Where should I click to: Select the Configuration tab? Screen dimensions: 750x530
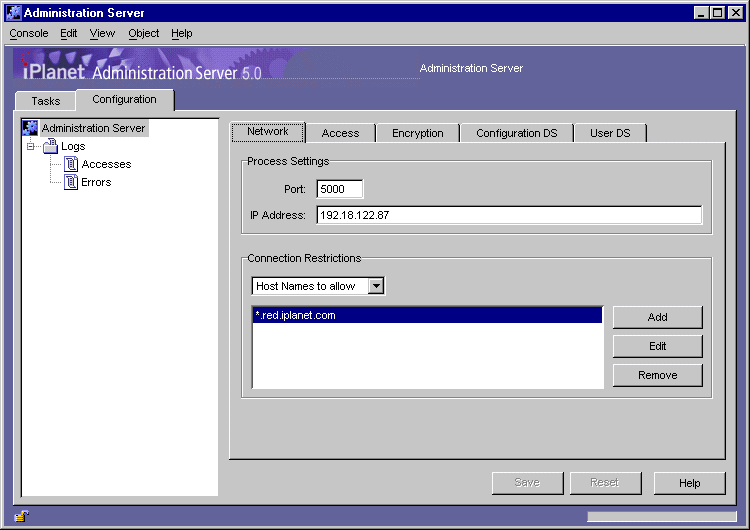point(124,99)
